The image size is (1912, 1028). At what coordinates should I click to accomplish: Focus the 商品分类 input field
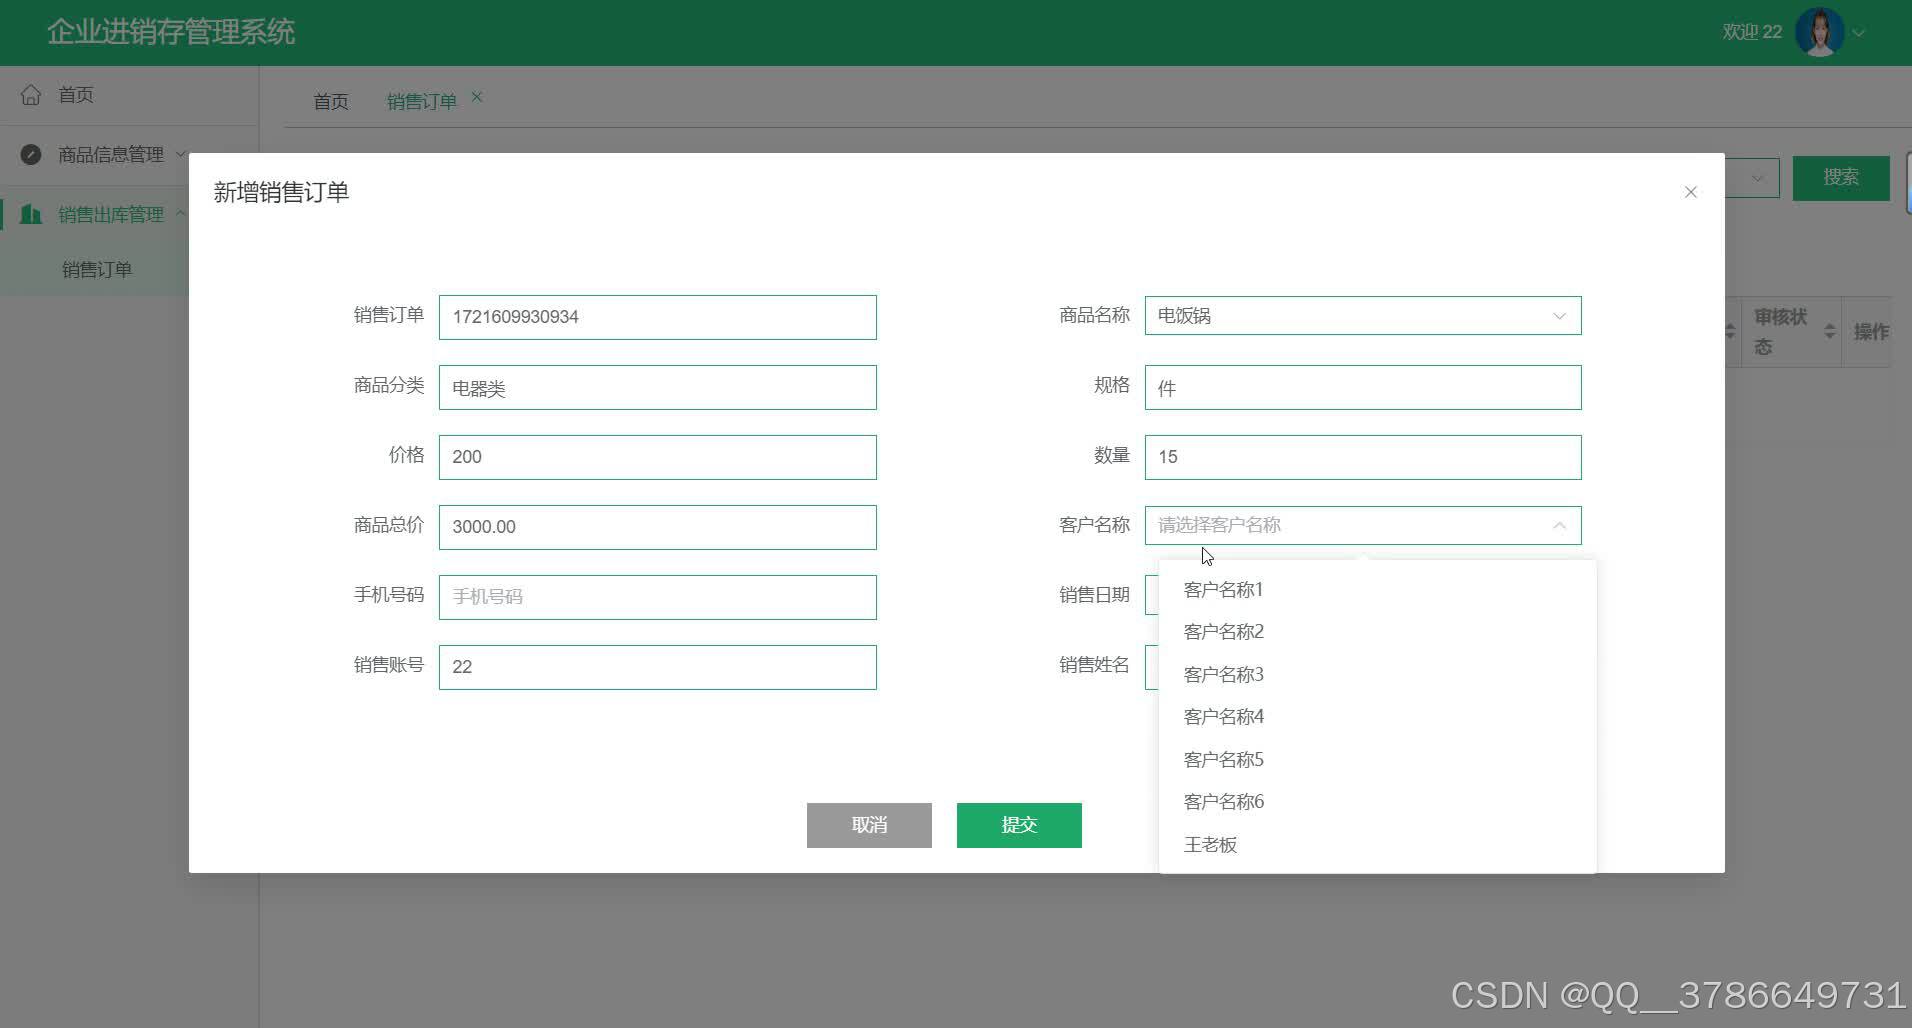click(x=658, y=387)
